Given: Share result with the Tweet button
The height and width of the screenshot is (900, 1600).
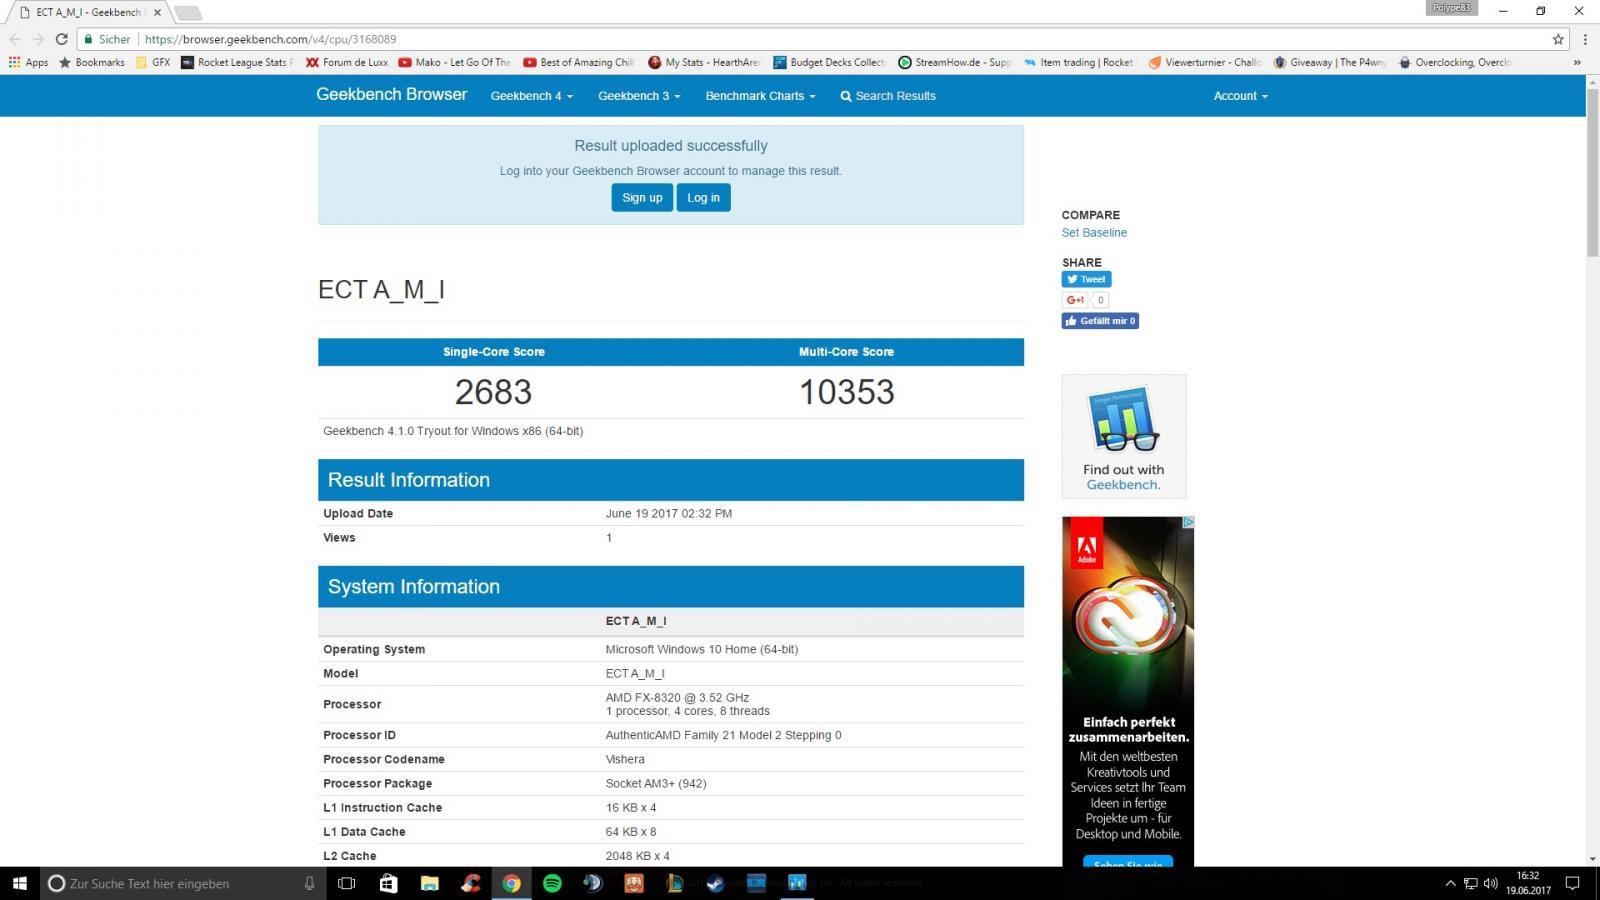Looking at the screenshot, I should [1086, 279].
